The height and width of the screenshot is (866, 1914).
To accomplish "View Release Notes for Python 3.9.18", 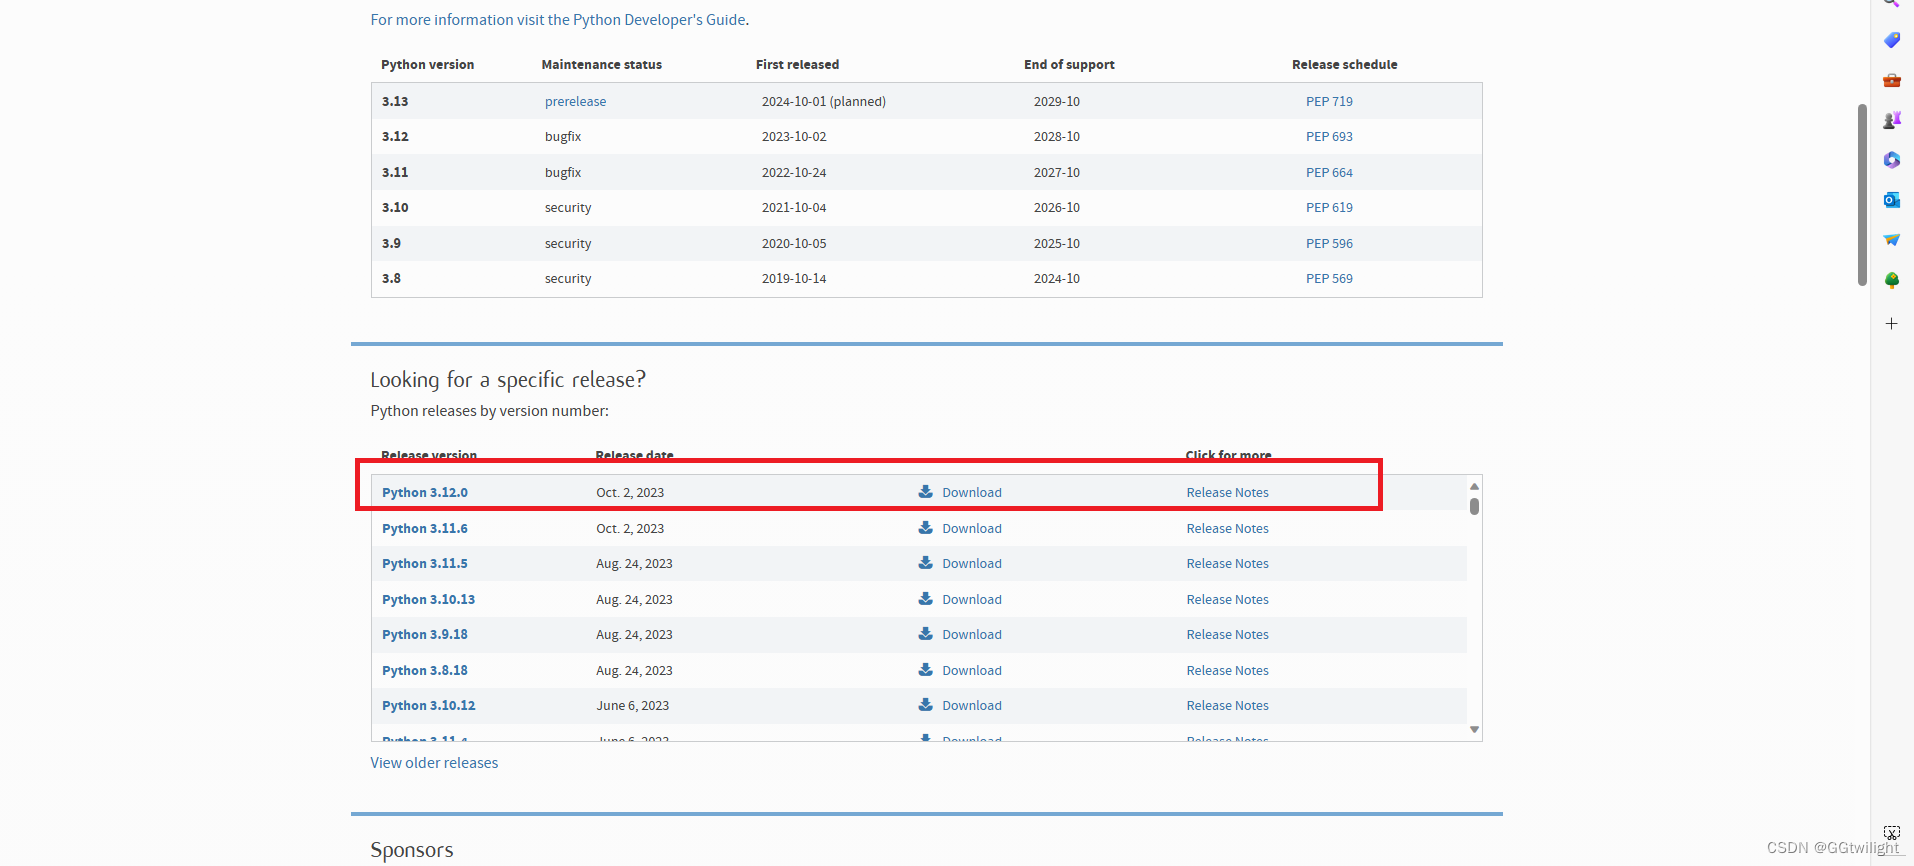I will pyautogui.click(x=1227, y=635).
